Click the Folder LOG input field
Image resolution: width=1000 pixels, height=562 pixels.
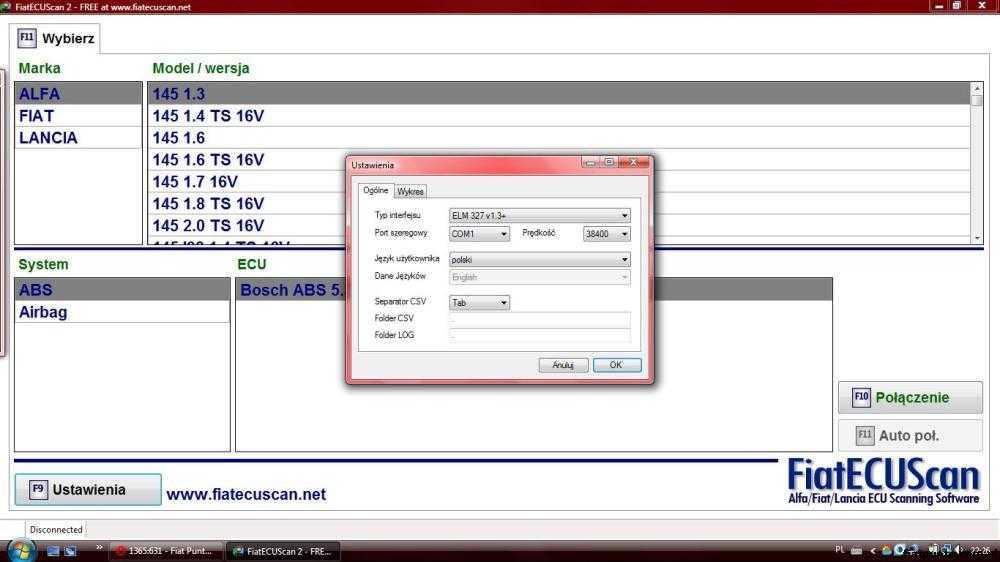[540, 335]
